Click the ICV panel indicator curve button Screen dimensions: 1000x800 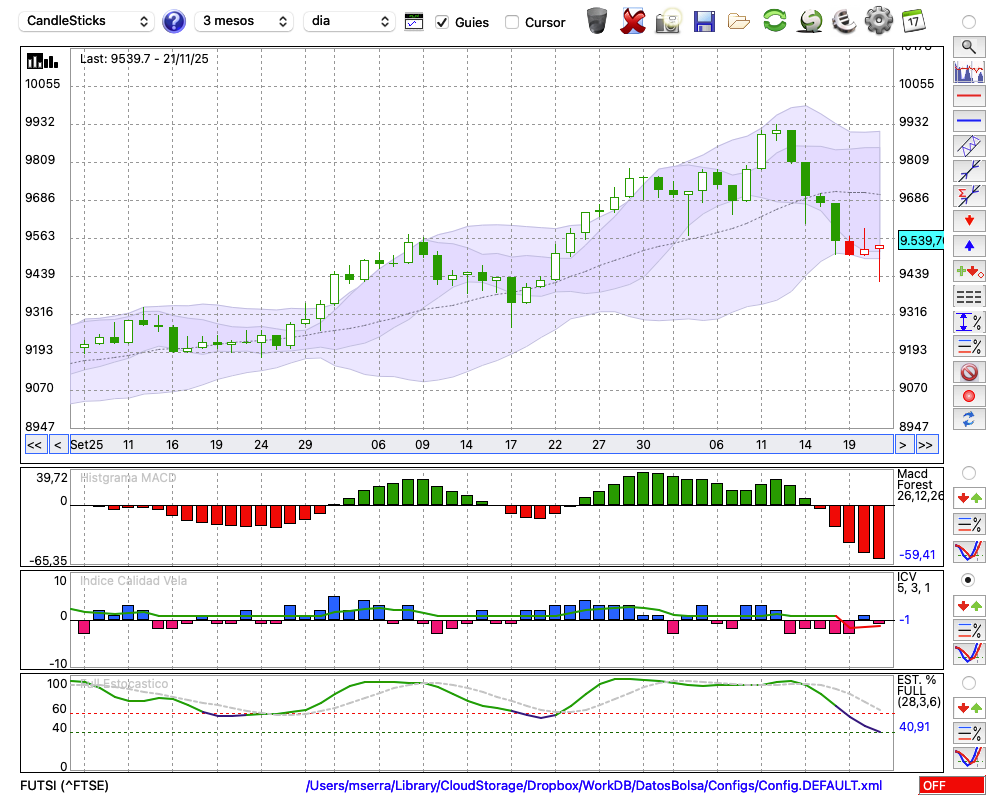pos(969,654)
